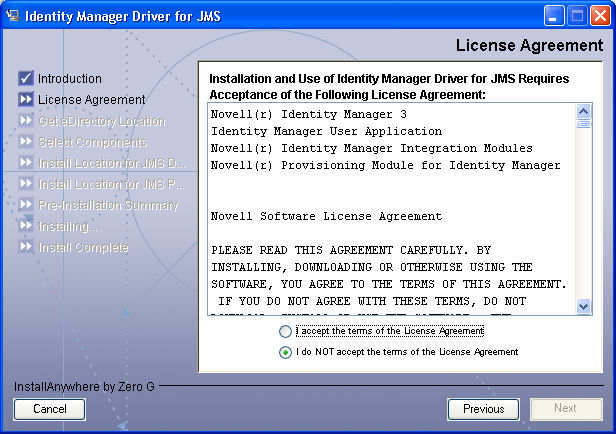The image size is (616, 434).
Task: Click the Cancel button
Action: click(x=50, y=409)
